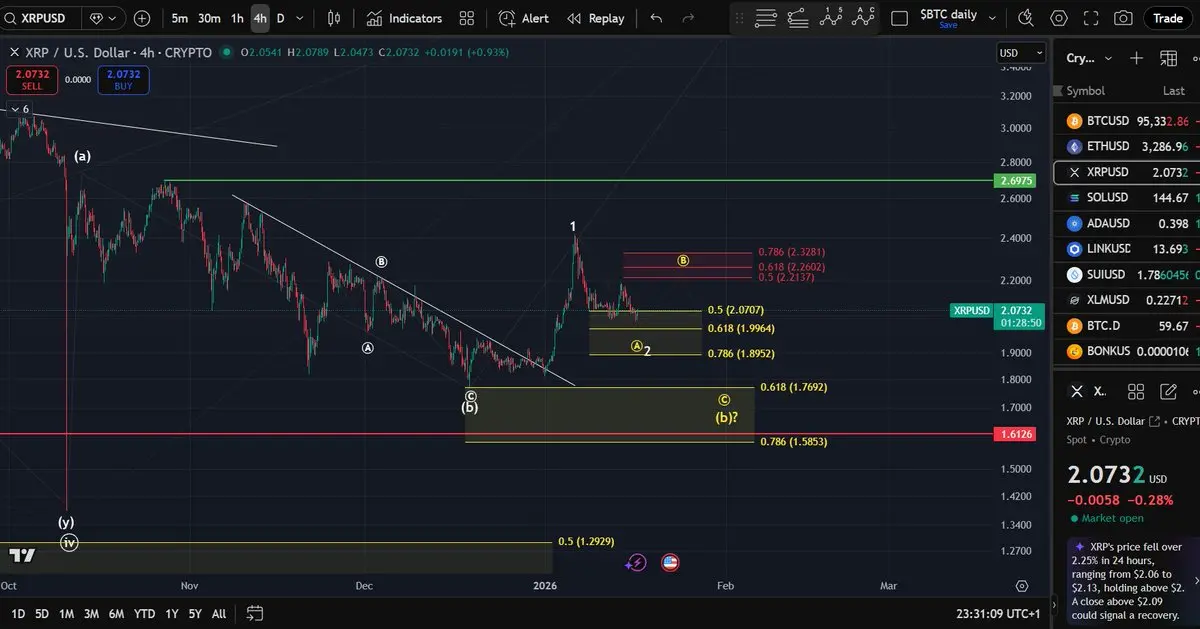Set date range to 6M

(x=116, y=613)
